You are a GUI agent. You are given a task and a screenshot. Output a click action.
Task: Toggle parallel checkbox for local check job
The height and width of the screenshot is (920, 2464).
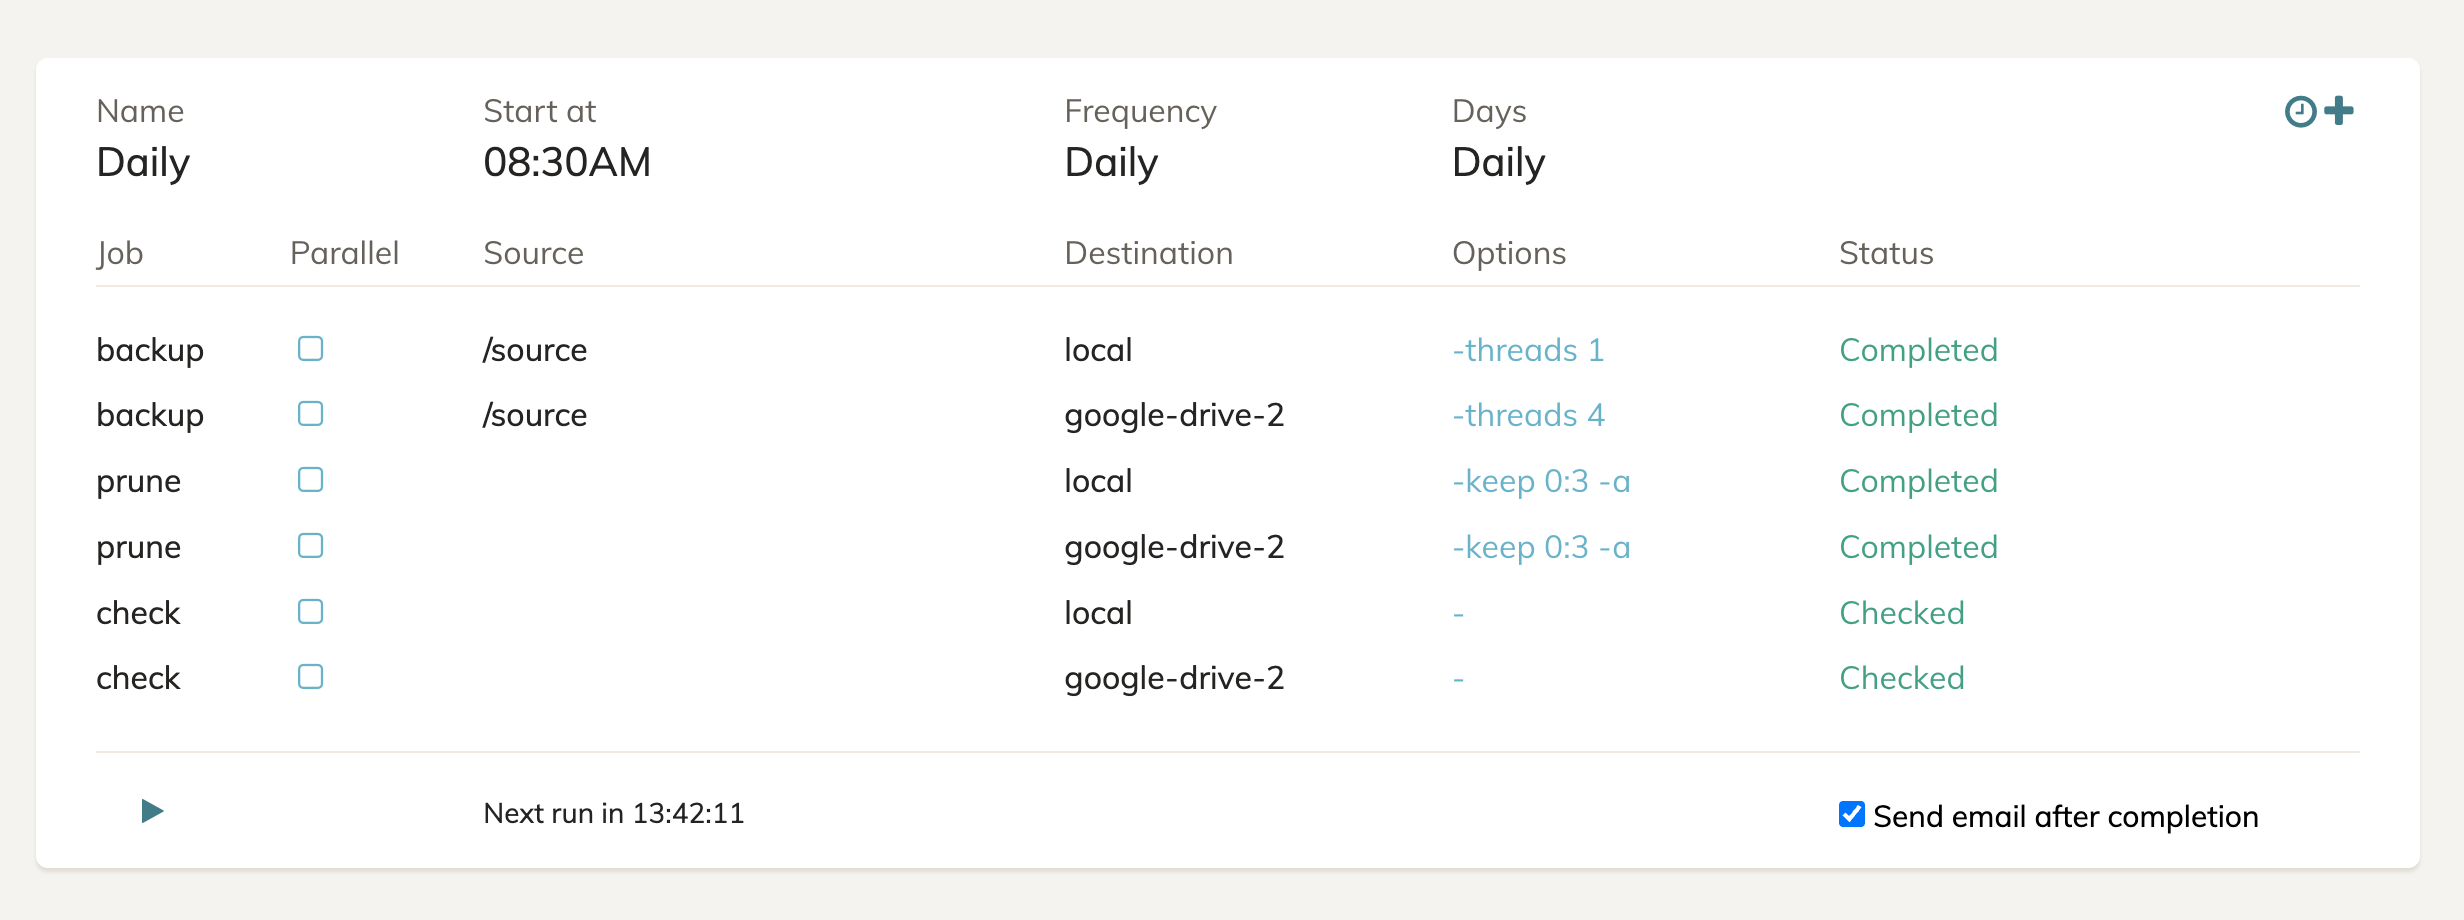[310, 612]
